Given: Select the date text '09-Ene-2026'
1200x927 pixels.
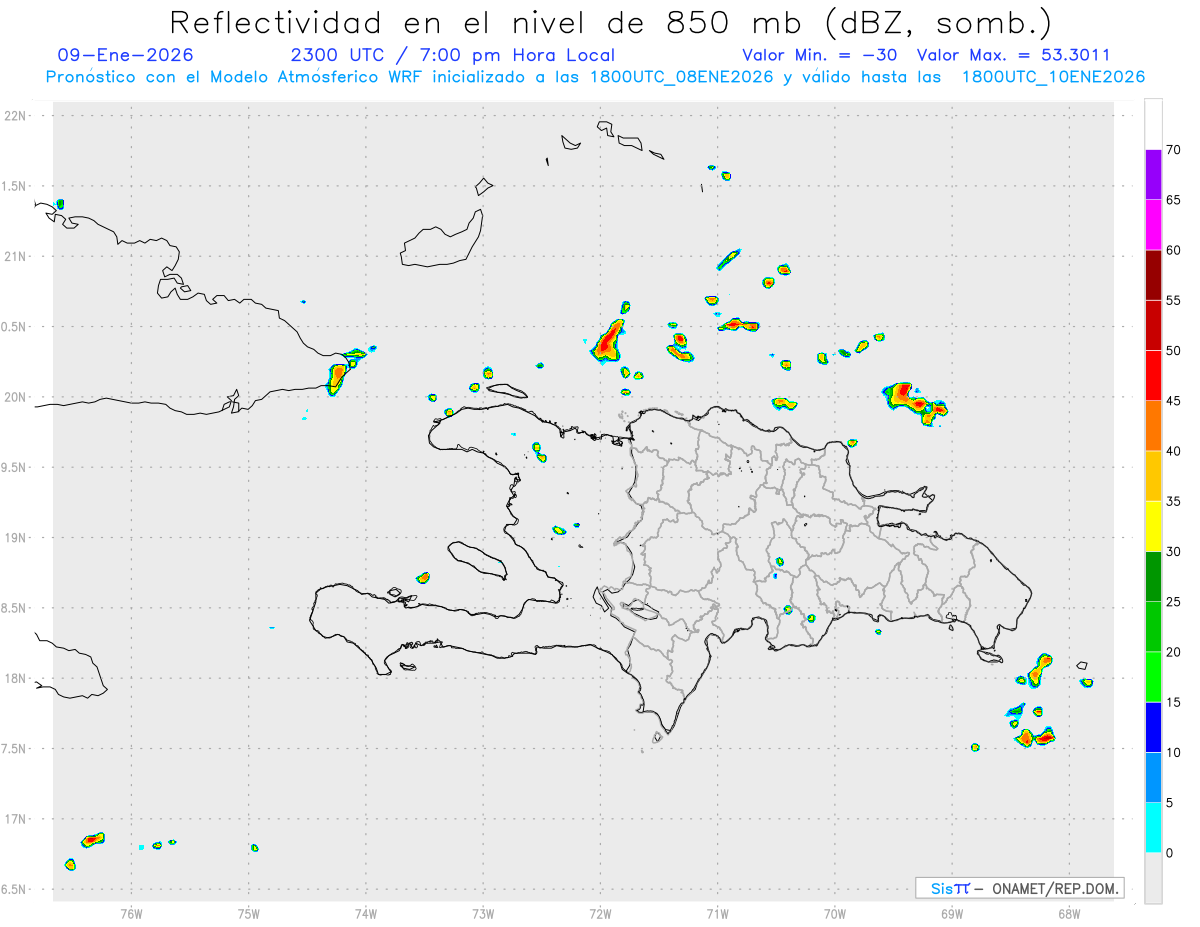Looking at the screenshot, I should 126,55.
